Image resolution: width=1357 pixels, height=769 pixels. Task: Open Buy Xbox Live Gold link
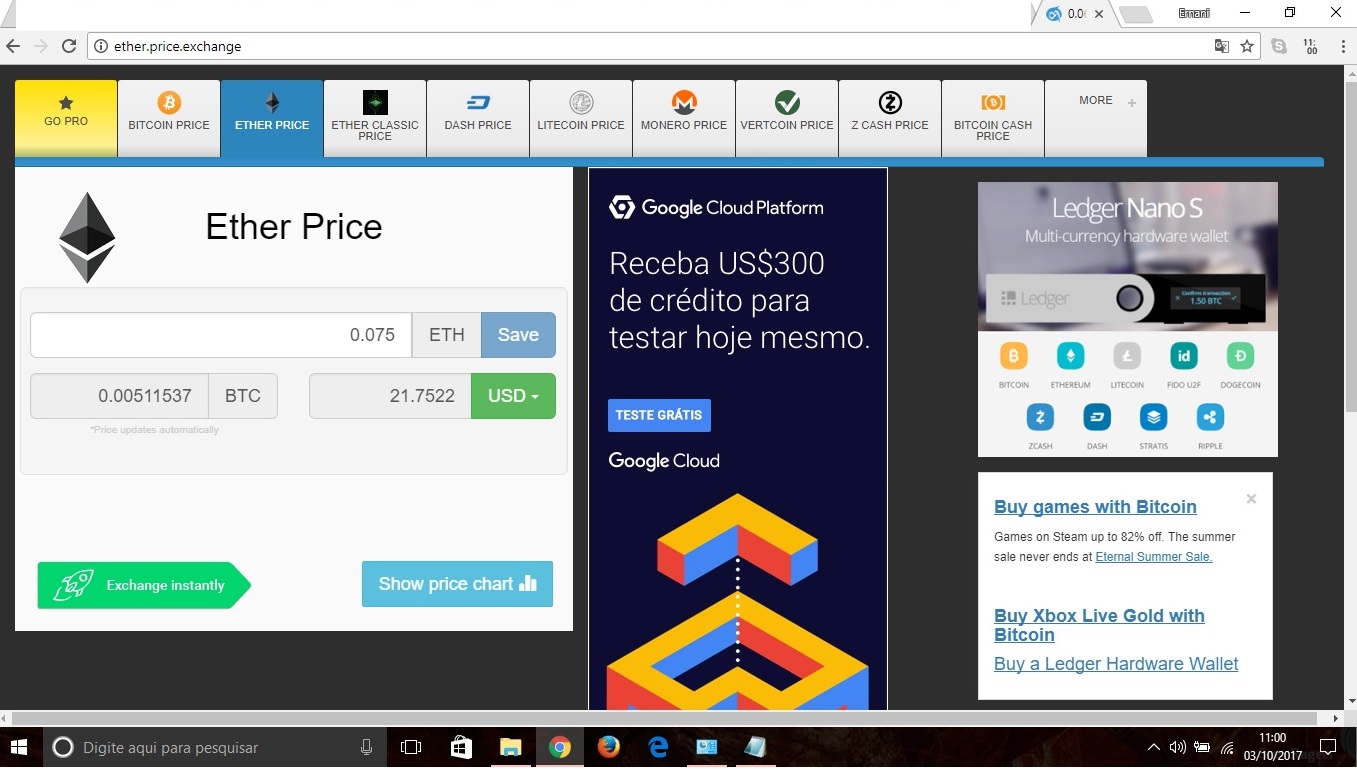pyautogui.click(x=1099, y=625)
